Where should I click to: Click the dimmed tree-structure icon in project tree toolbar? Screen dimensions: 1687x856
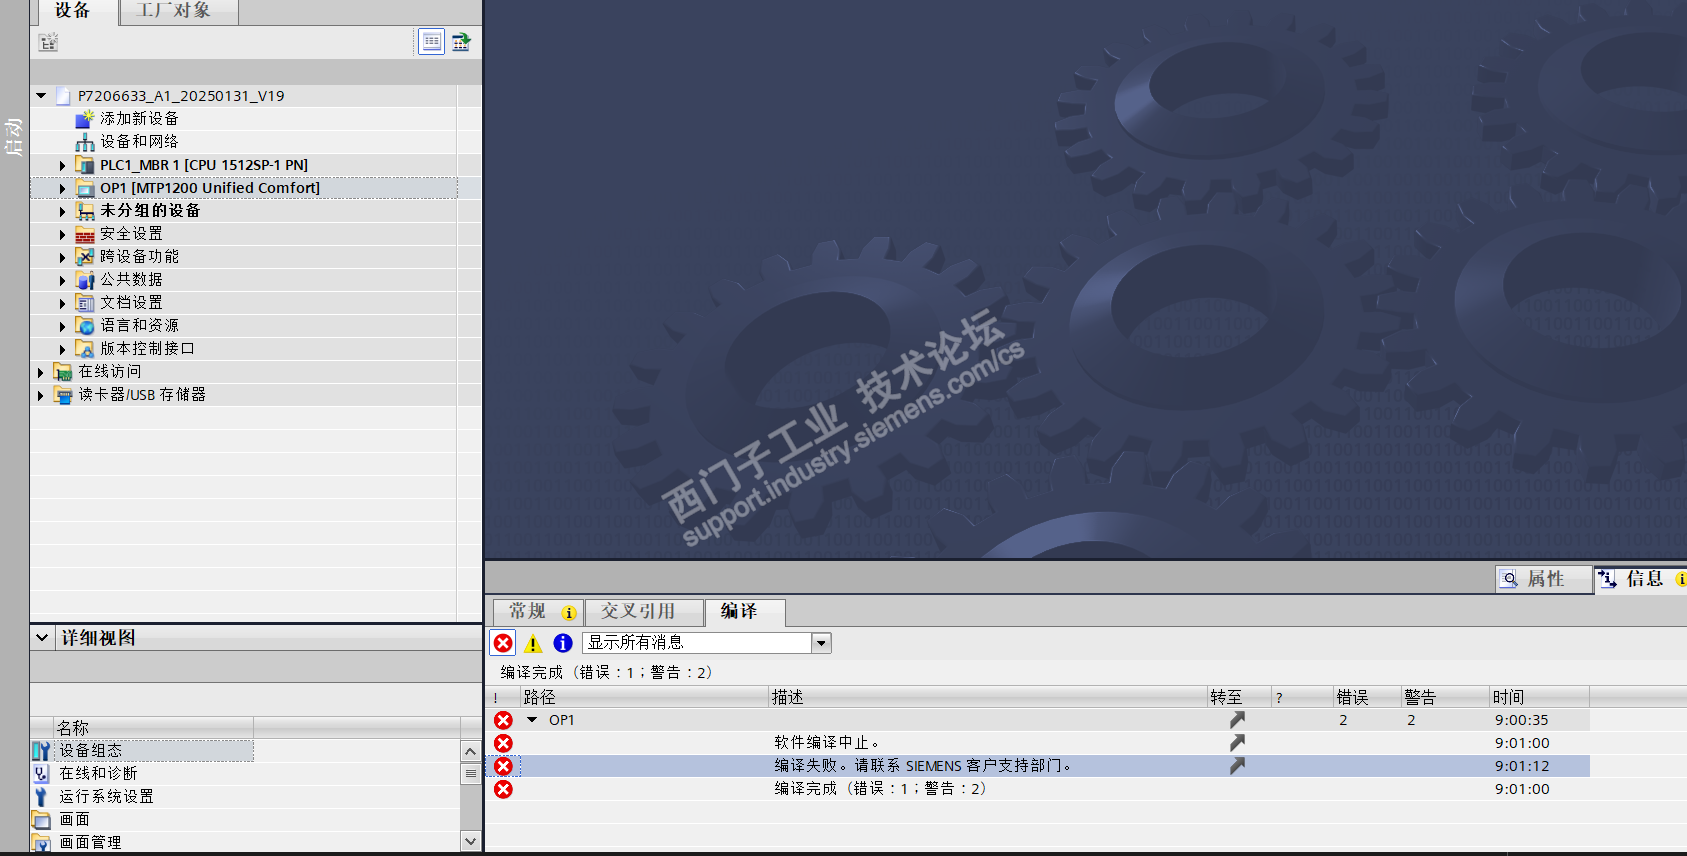48,42
